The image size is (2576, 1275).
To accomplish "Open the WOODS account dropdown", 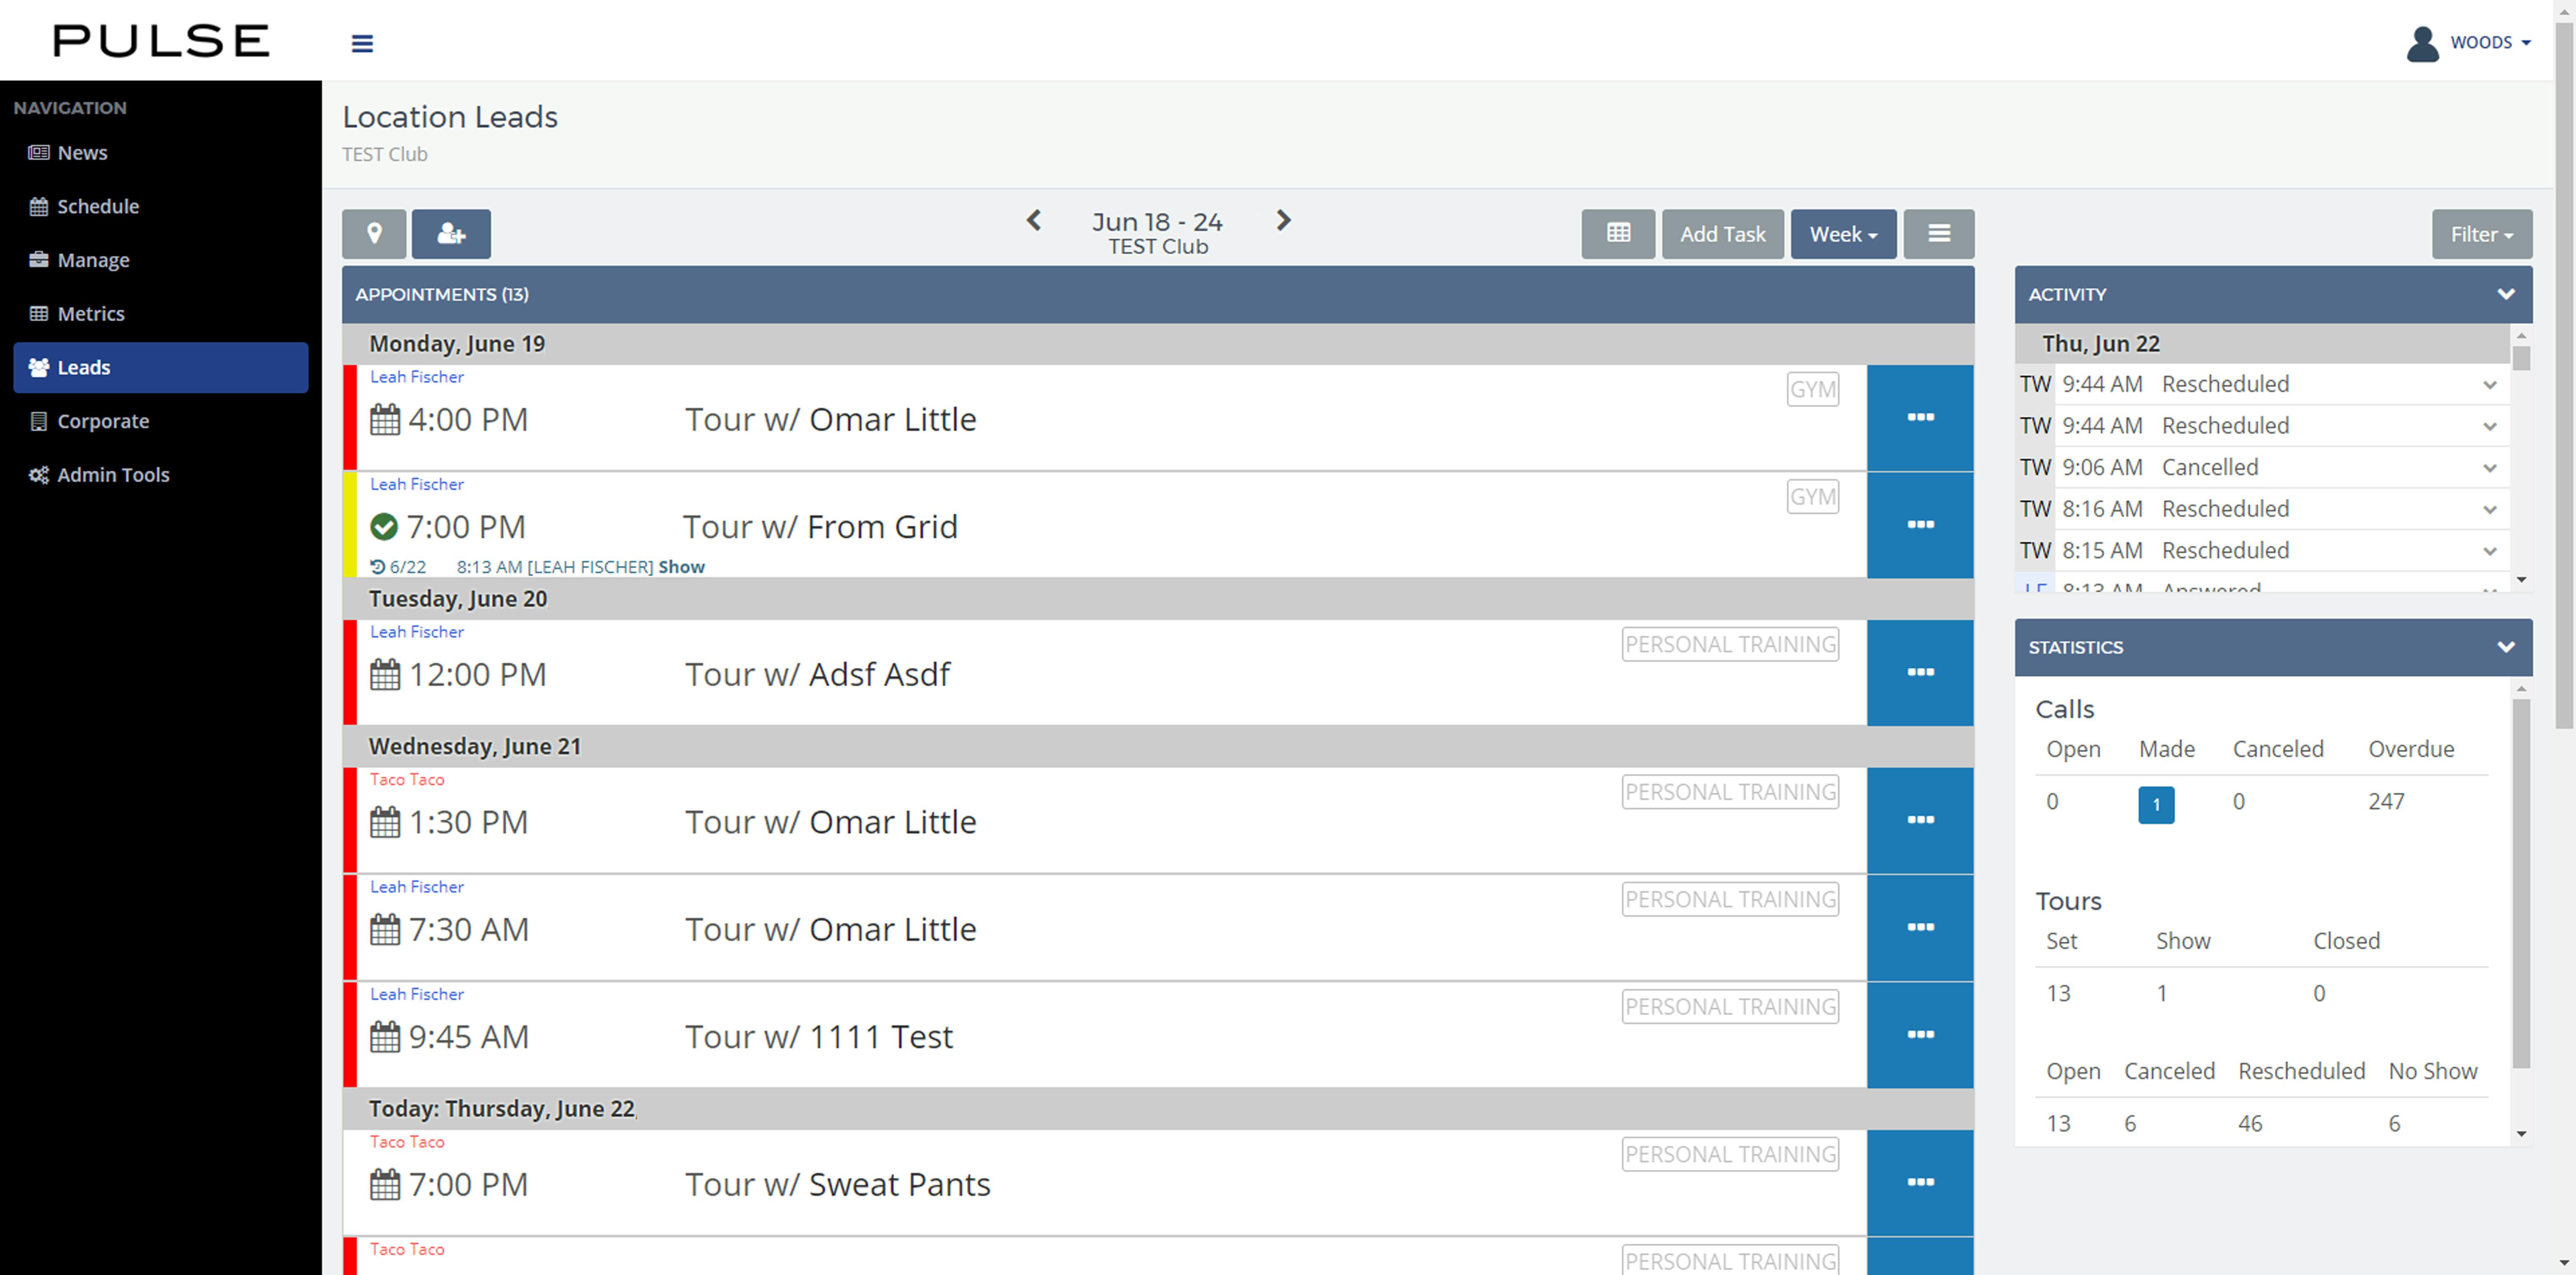I will [x=2490, y=42].
